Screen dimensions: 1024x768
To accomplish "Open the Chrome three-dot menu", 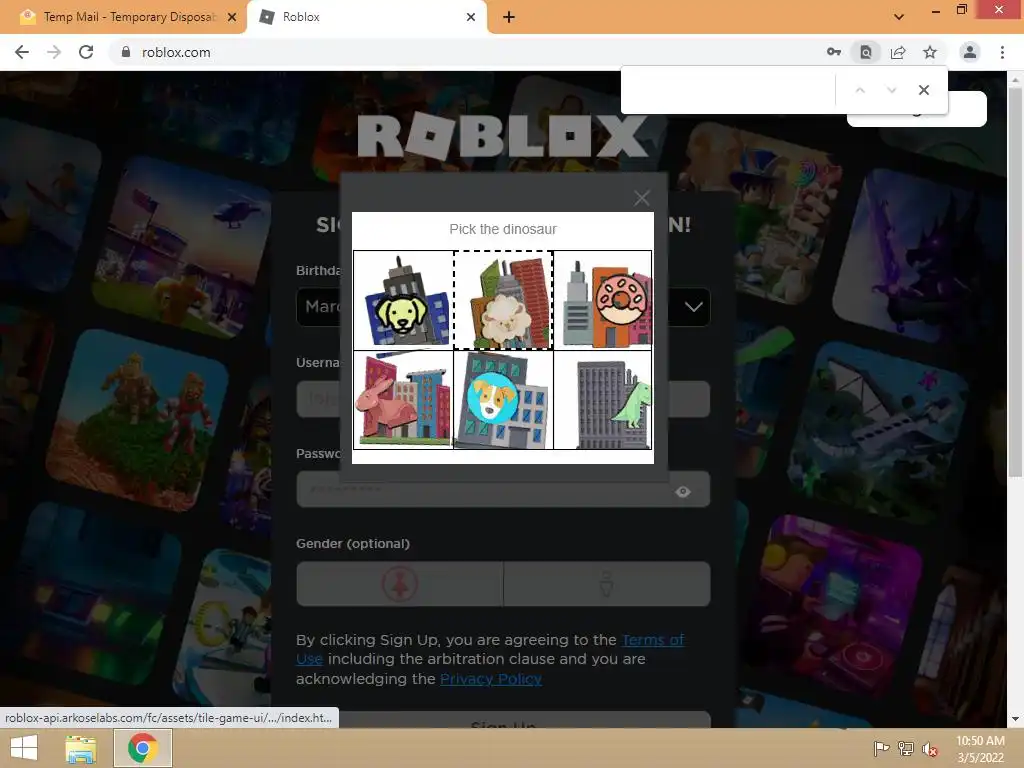I will click(x=1002, y=52).
